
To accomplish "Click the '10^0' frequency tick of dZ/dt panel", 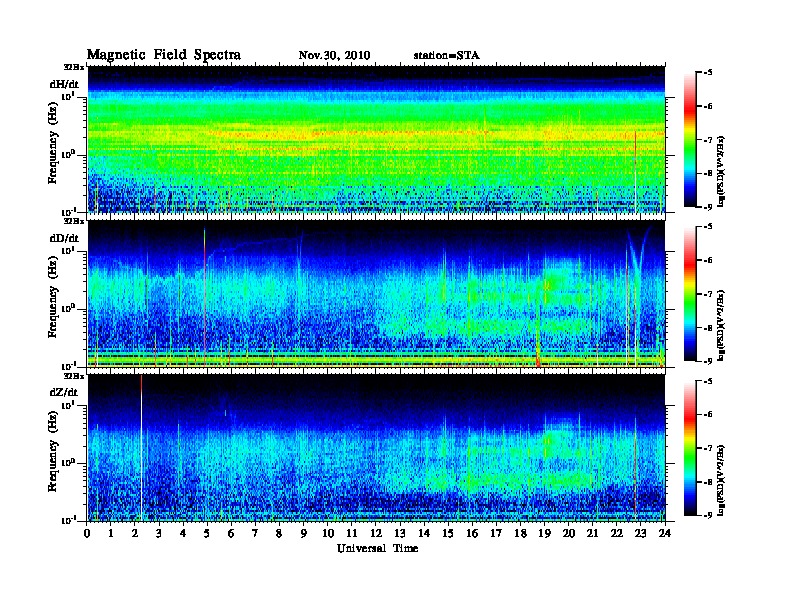I will 67,463.
